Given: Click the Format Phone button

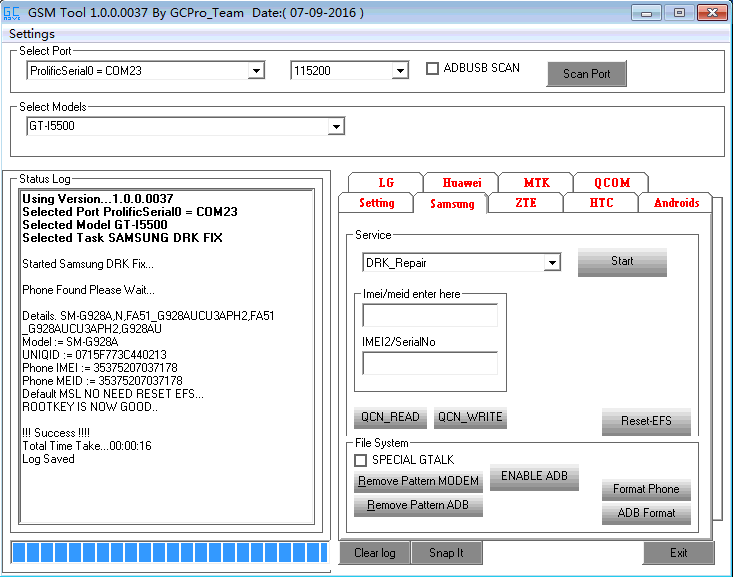Looking at the screenshot, I should (x=646, y=489).
